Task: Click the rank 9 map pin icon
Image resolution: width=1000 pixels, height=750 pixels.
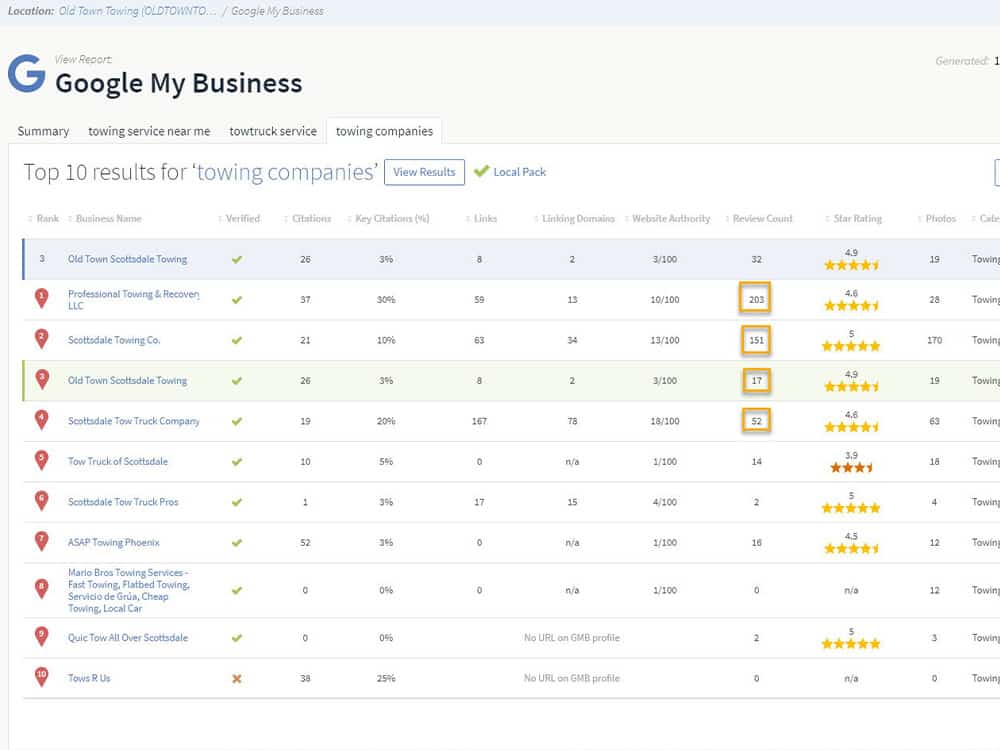Action: [41, 636]
